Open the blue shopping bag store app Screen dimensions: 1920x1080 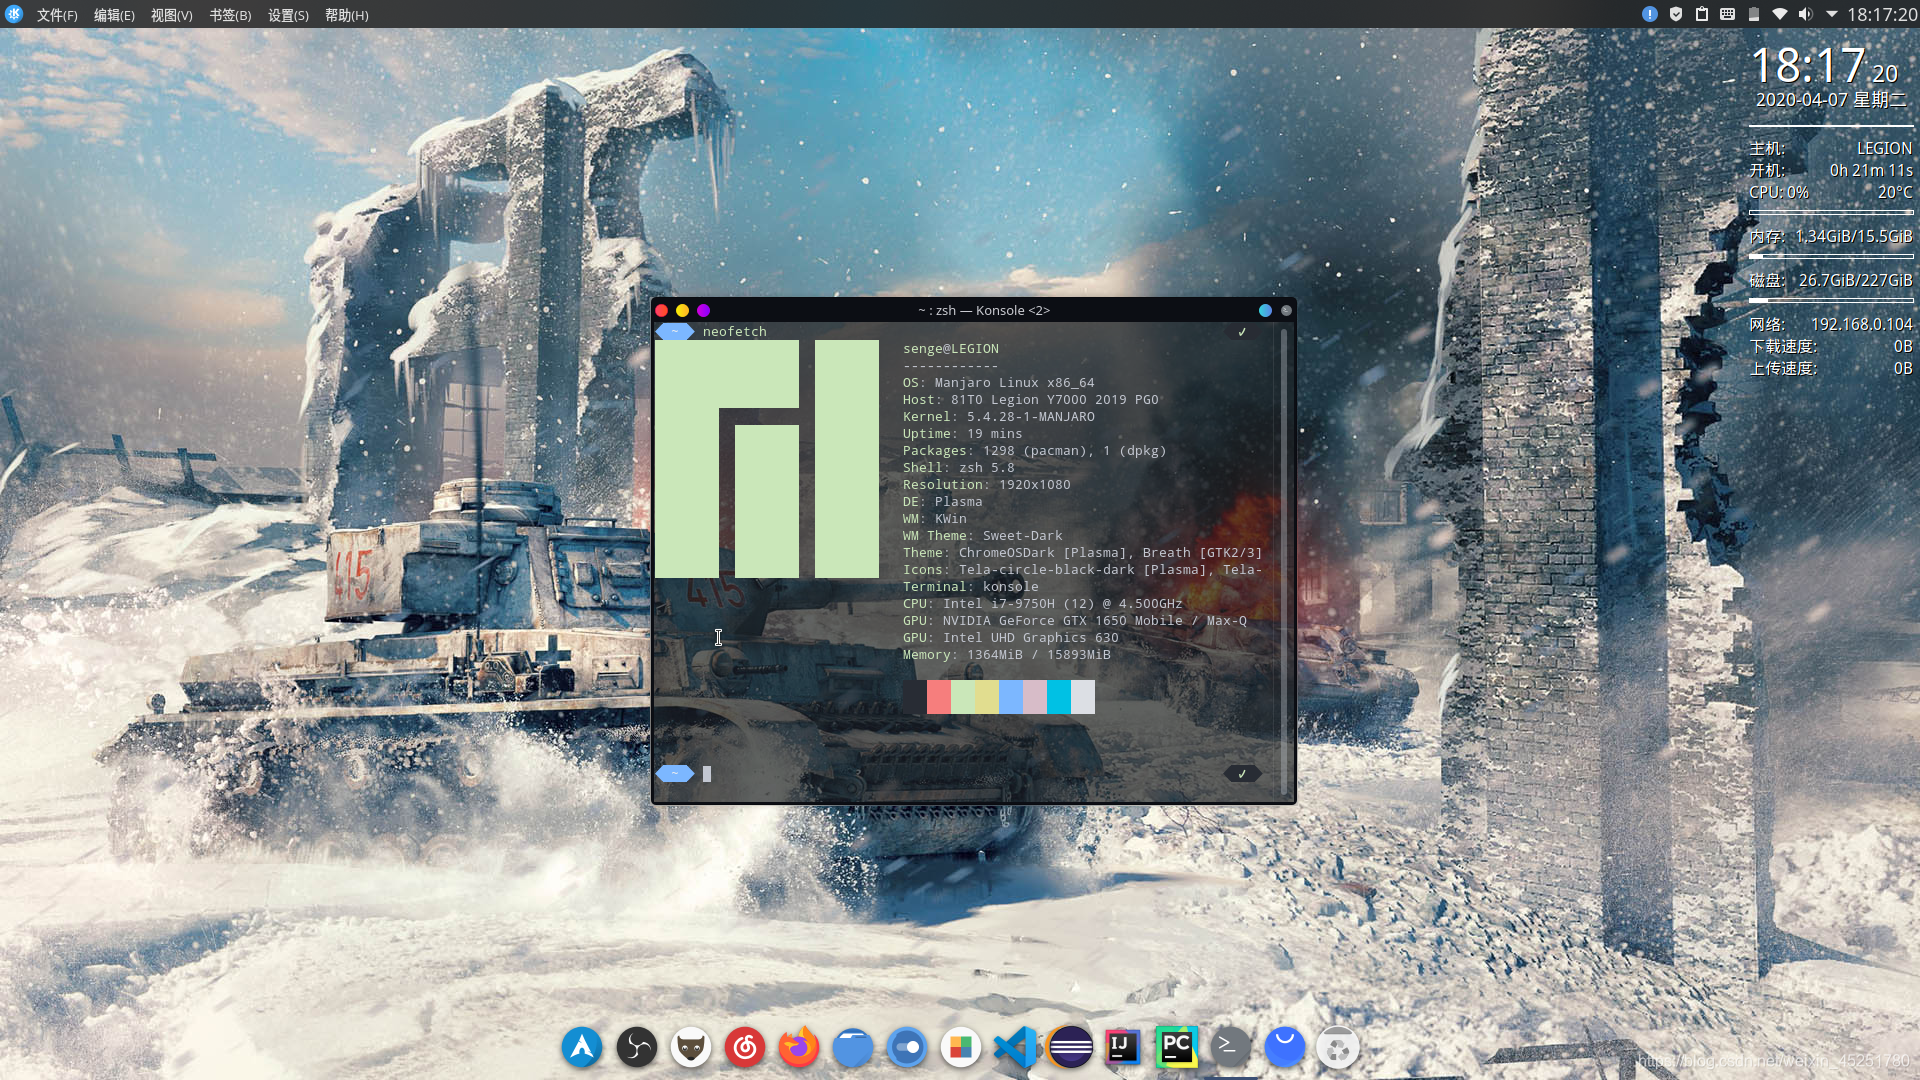[1285, 1047]
